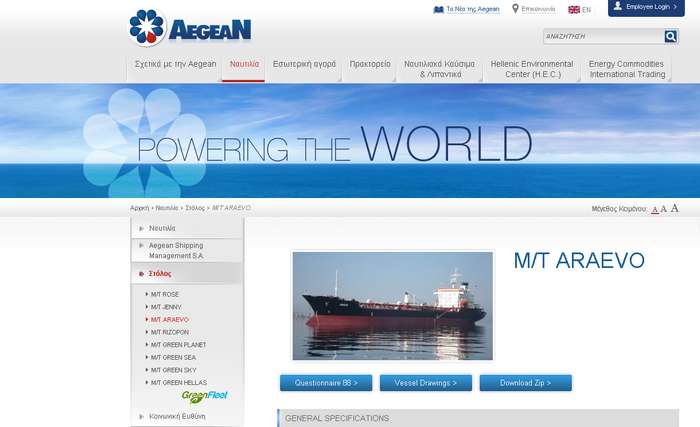This screenshot has width=700, height=427.
Task: Click the Questionnaire 88 button
Action: tap(326, 383)
